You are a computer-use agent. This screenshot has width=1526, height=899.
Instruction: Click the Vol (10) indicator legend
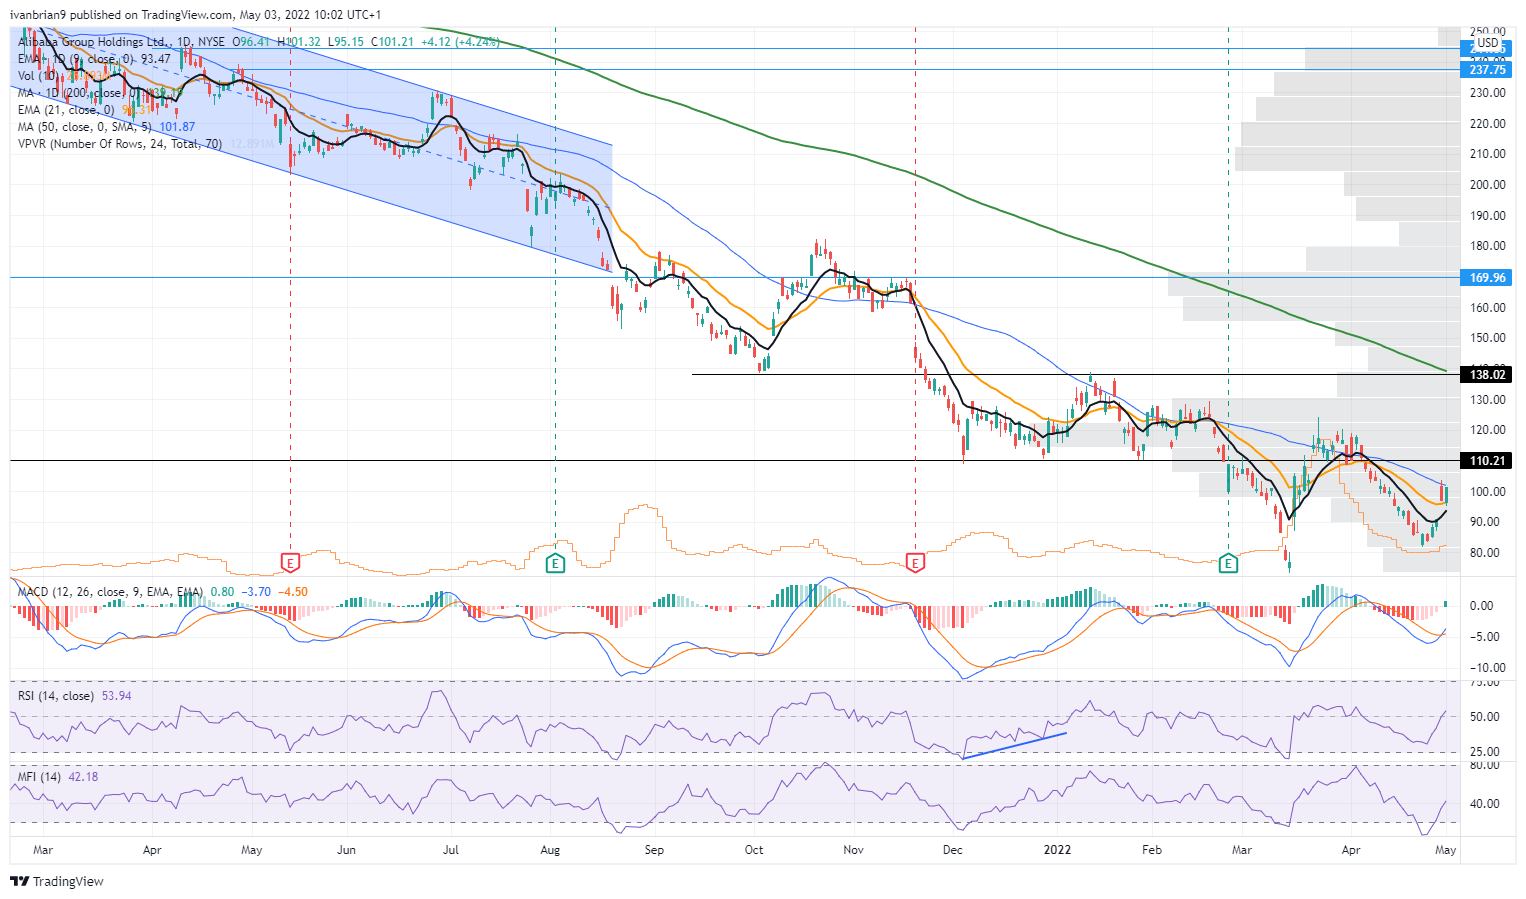(40, 76)
